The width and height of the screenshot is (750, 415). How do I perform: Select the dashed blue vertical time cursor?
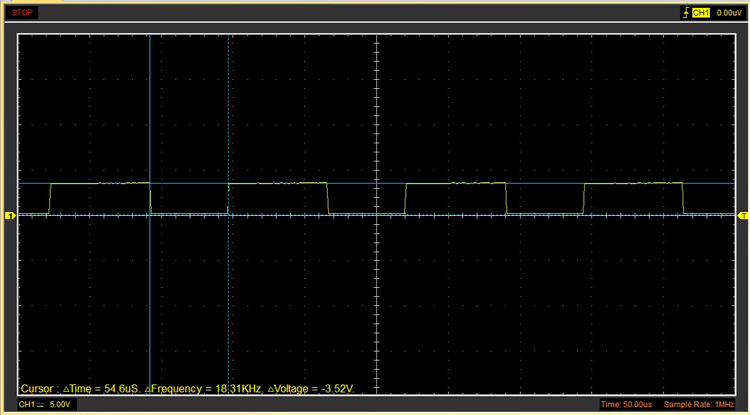229,214
